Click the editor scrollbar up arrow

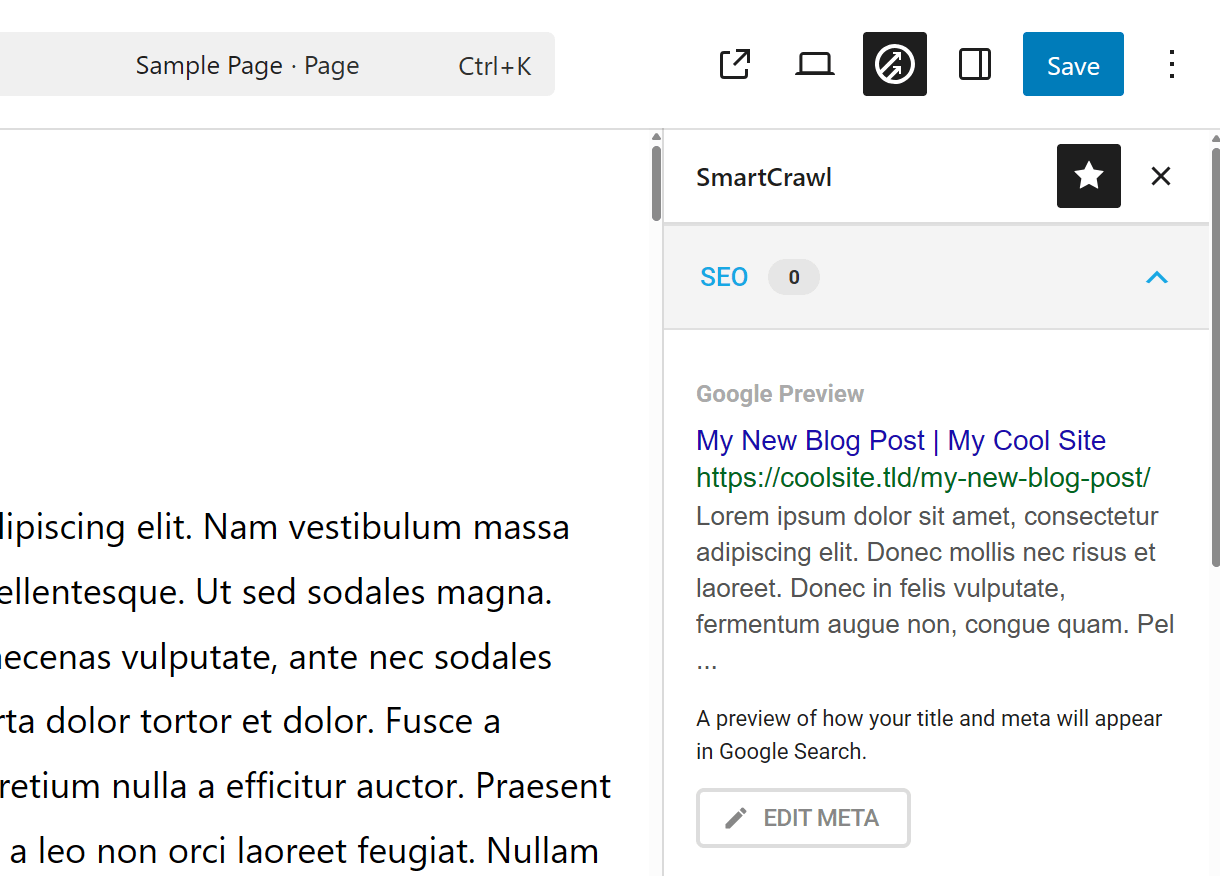[x=656, y=137]
